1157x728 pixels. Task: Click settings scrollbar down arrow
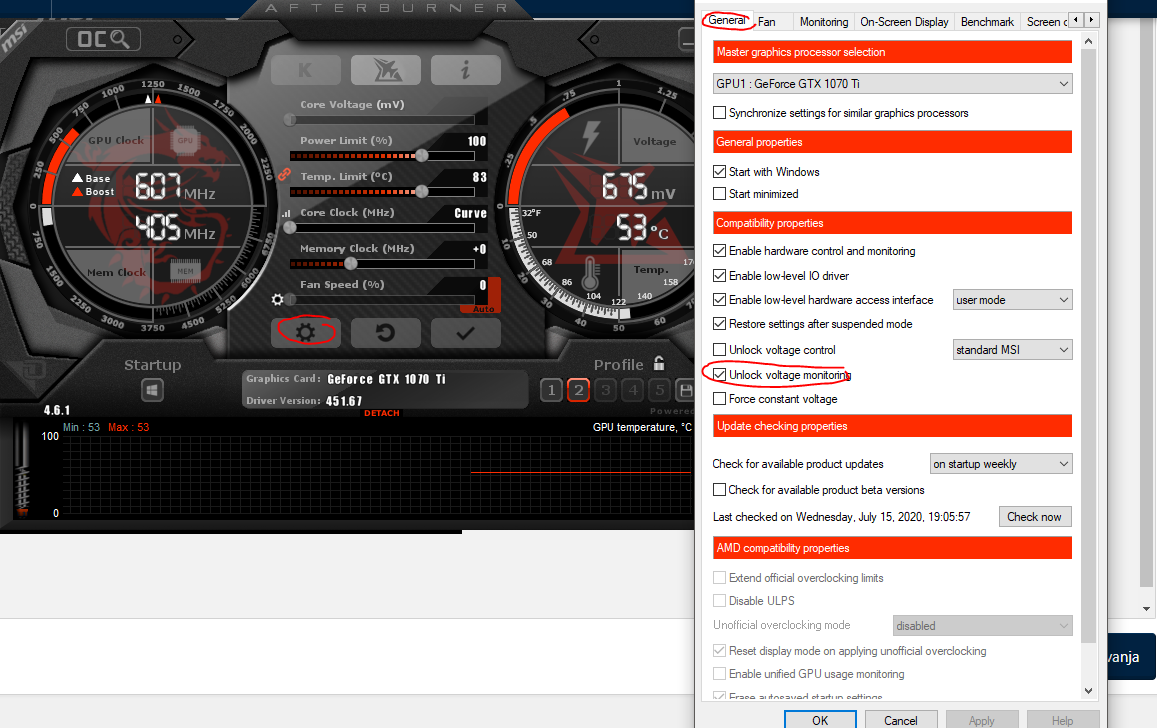click(x=1088, y=691)
